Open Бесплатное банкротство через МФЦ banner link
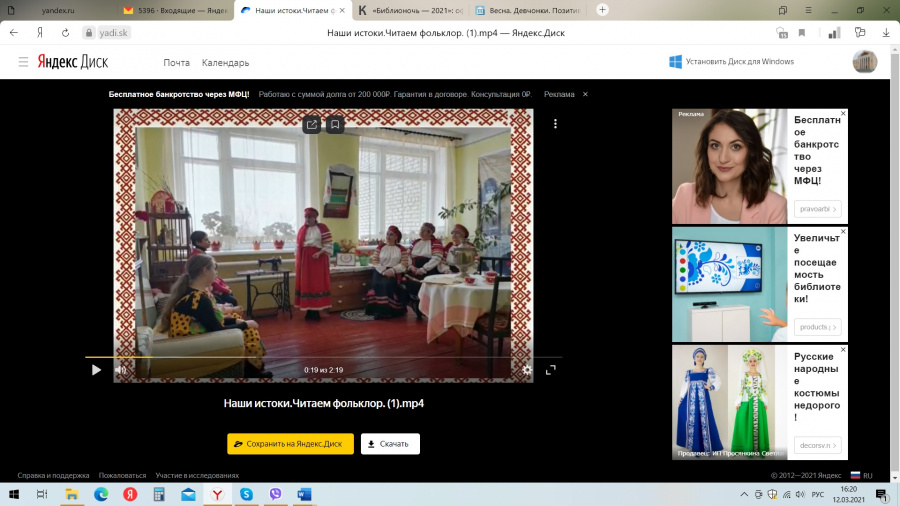The image size is (900, 506). (179, 94)
